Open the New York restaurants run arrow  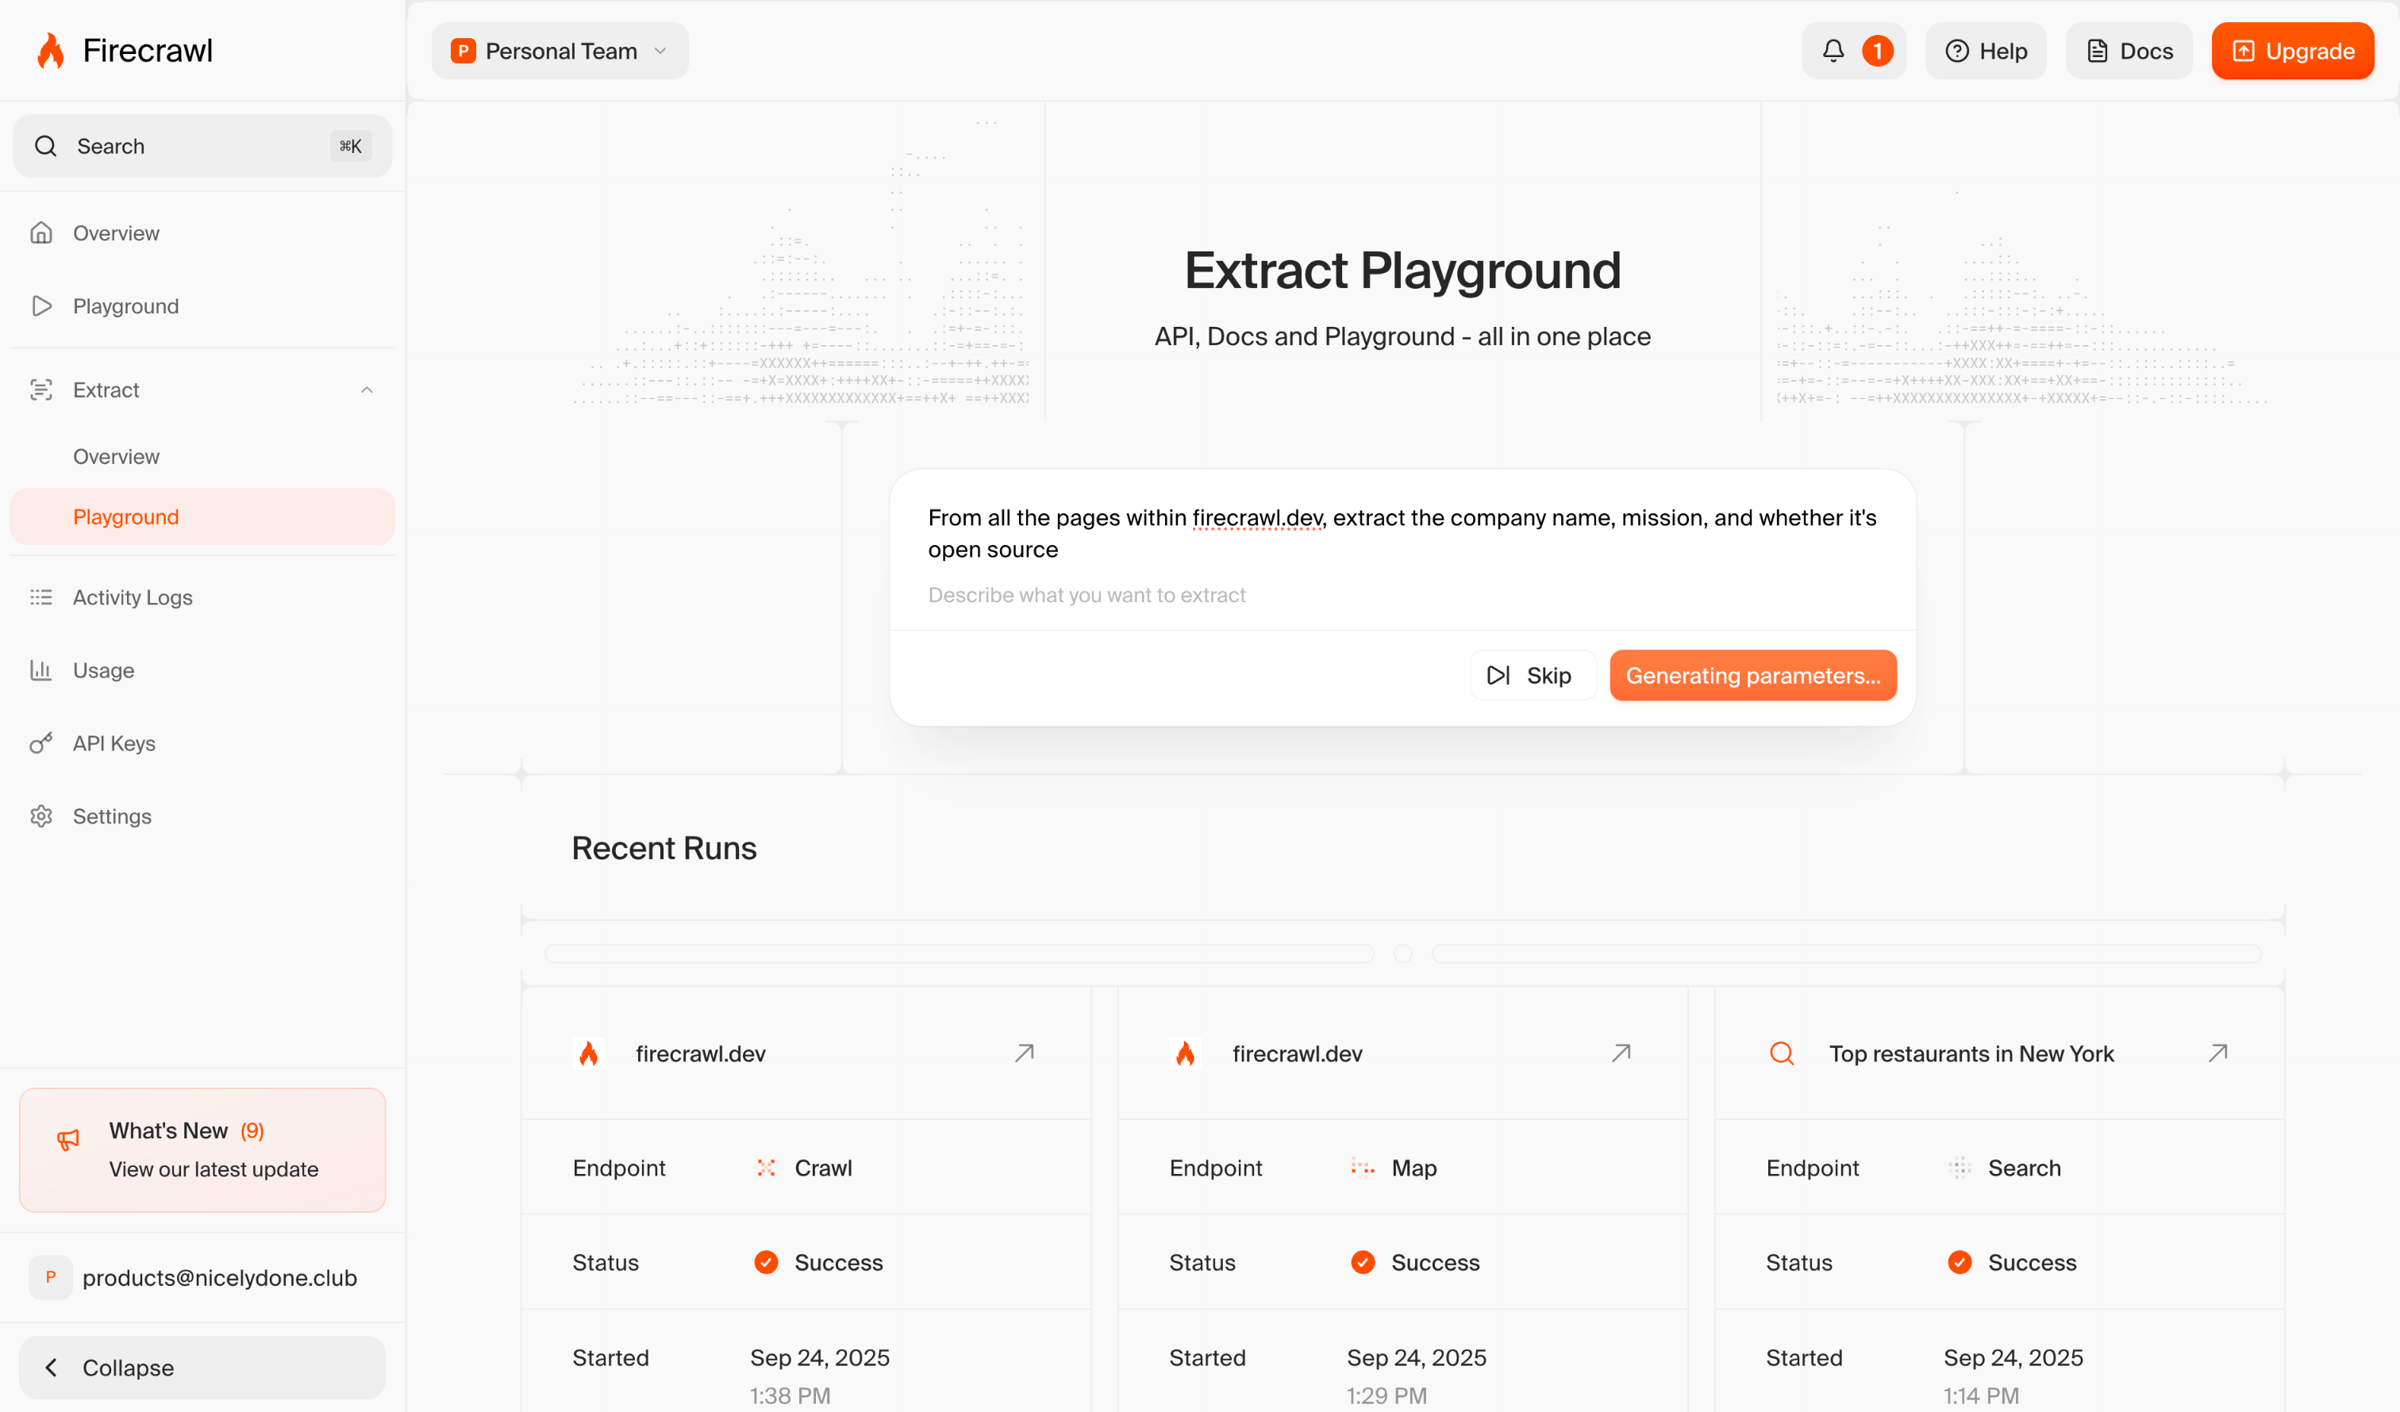coord(2218,1053)
